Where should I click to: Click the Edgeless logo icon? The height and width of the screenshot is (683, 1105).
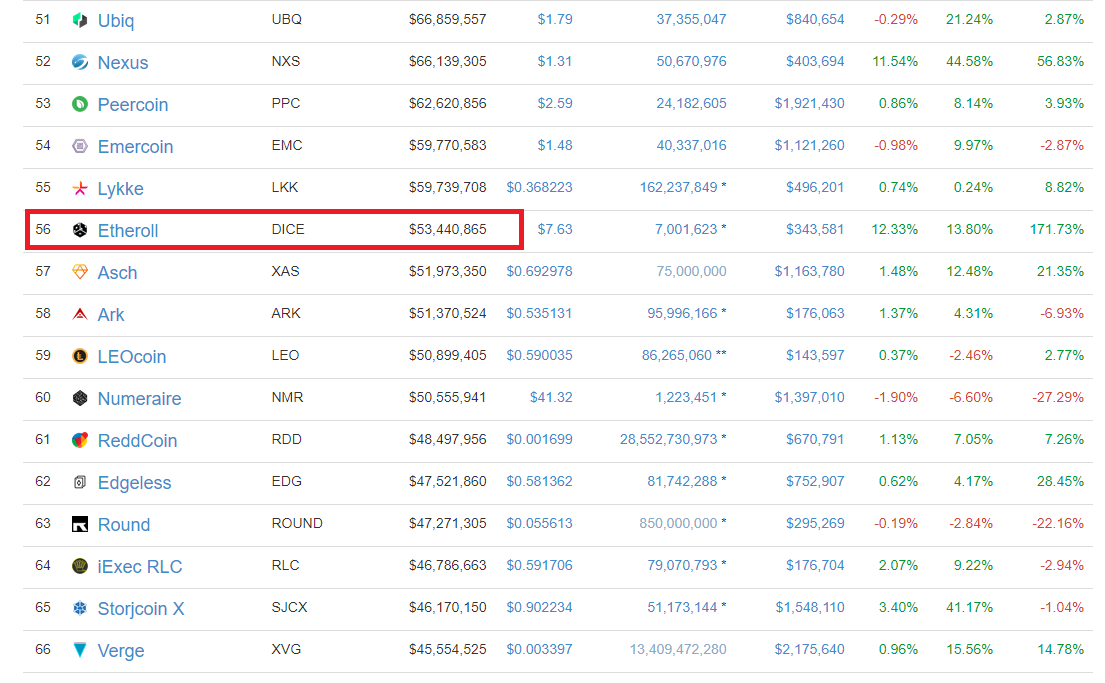[80, 482]
